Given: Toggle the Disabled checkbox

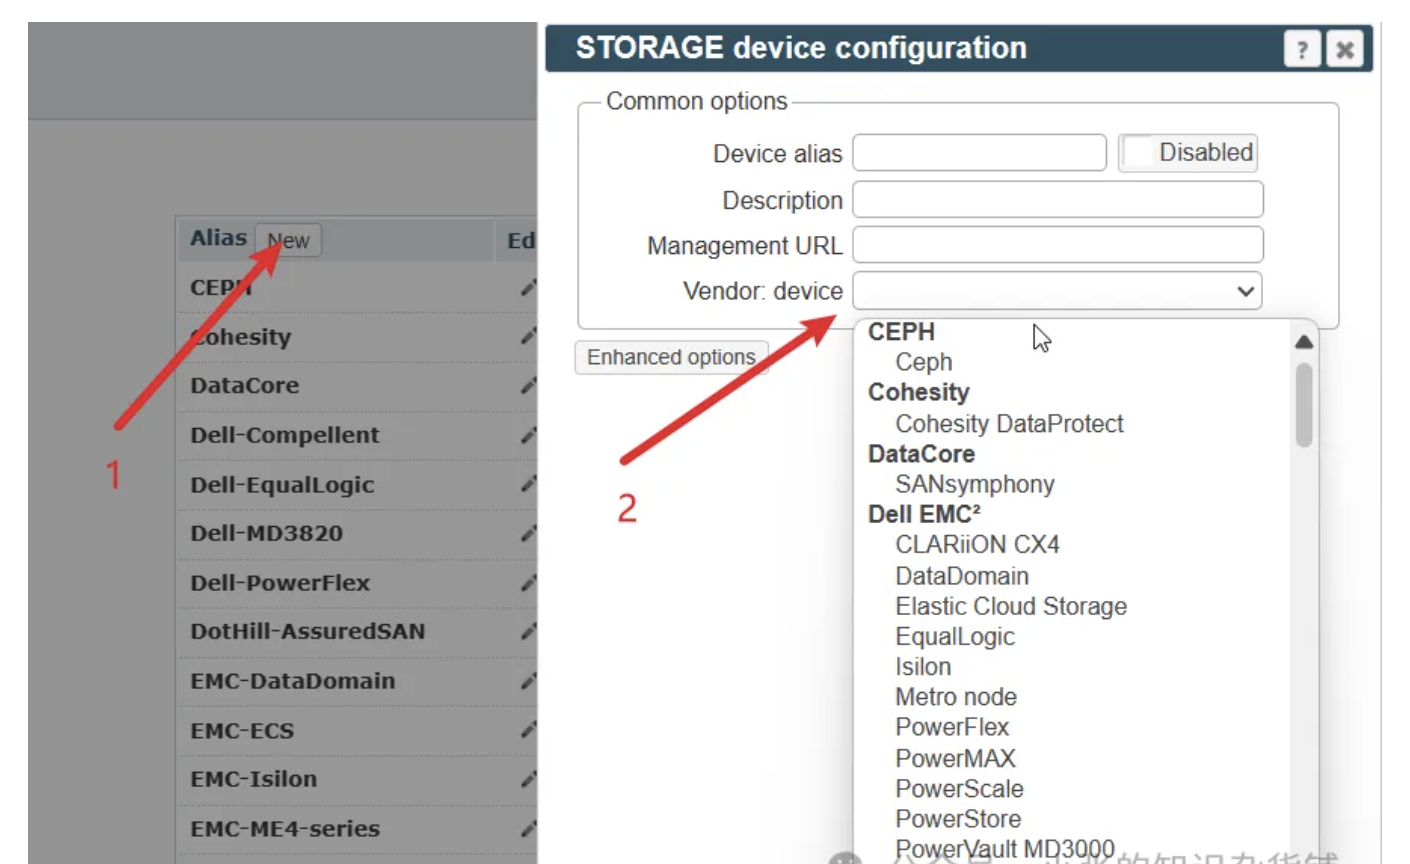Looking at the screenshot, I should coord(1138,153).
